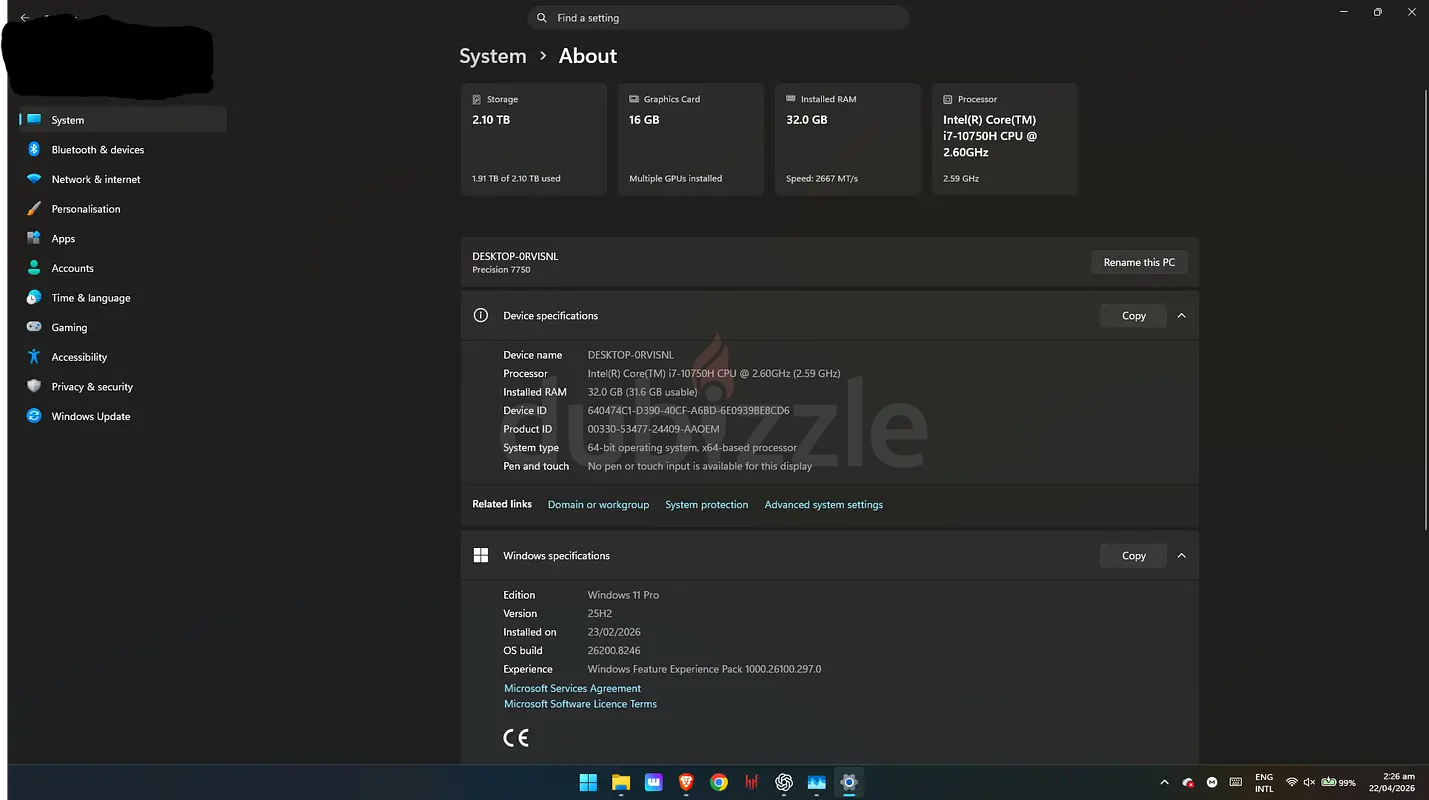Open the Personalisation section
1429x800 pixels.
pos(85,209)
